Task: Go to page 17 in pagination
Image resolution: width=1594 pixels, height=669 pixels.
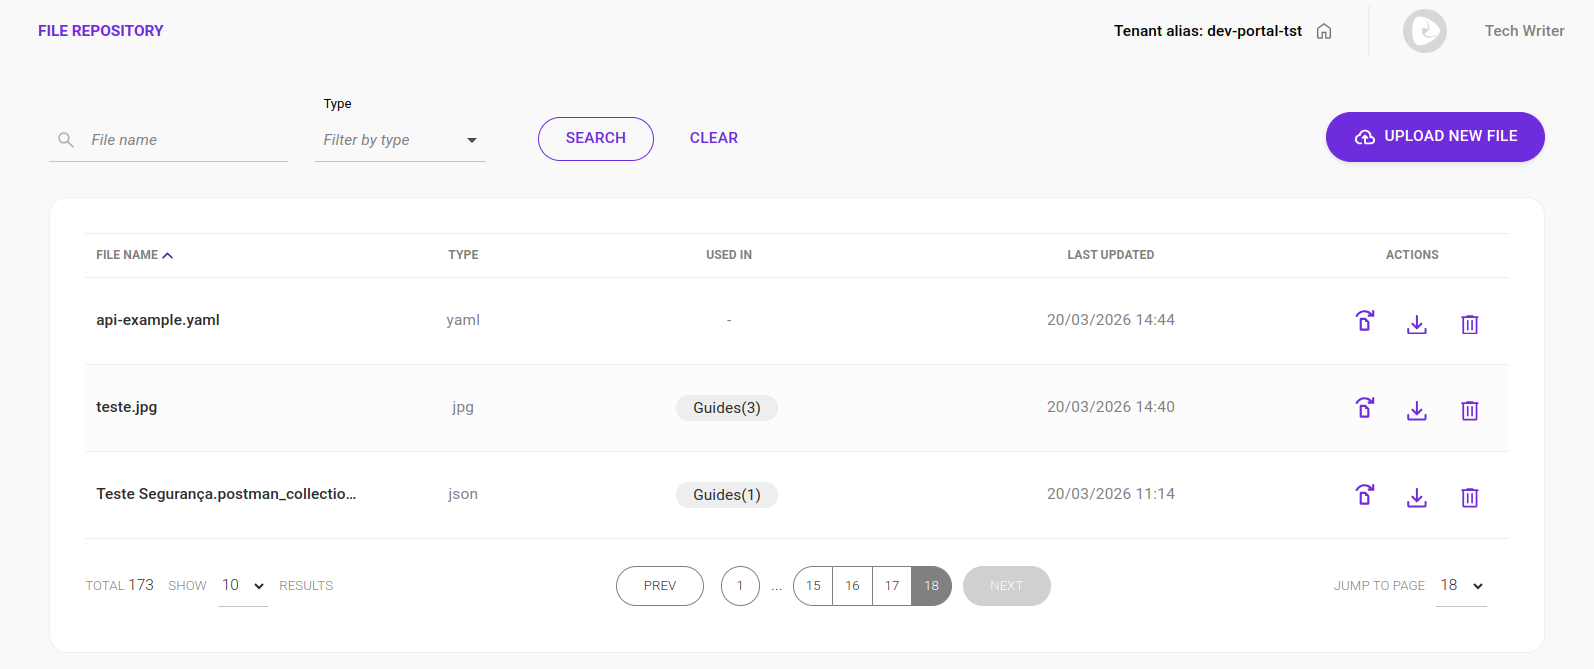Action: (891, 586)
